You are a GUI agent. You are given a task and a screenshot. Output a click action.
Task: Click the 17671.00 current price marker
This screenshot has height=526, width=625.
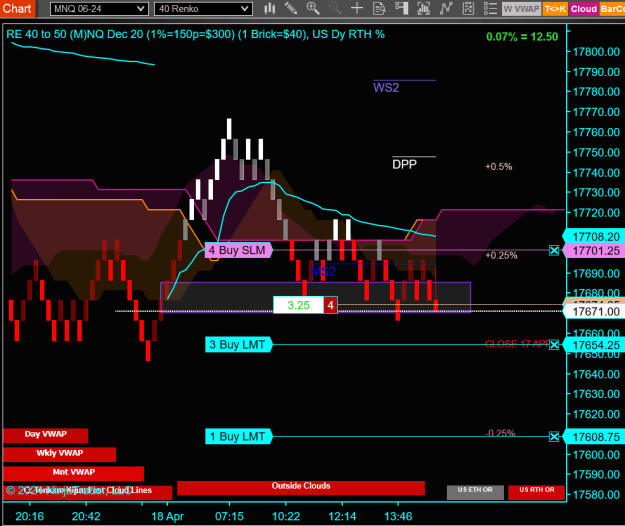point(594,312)
